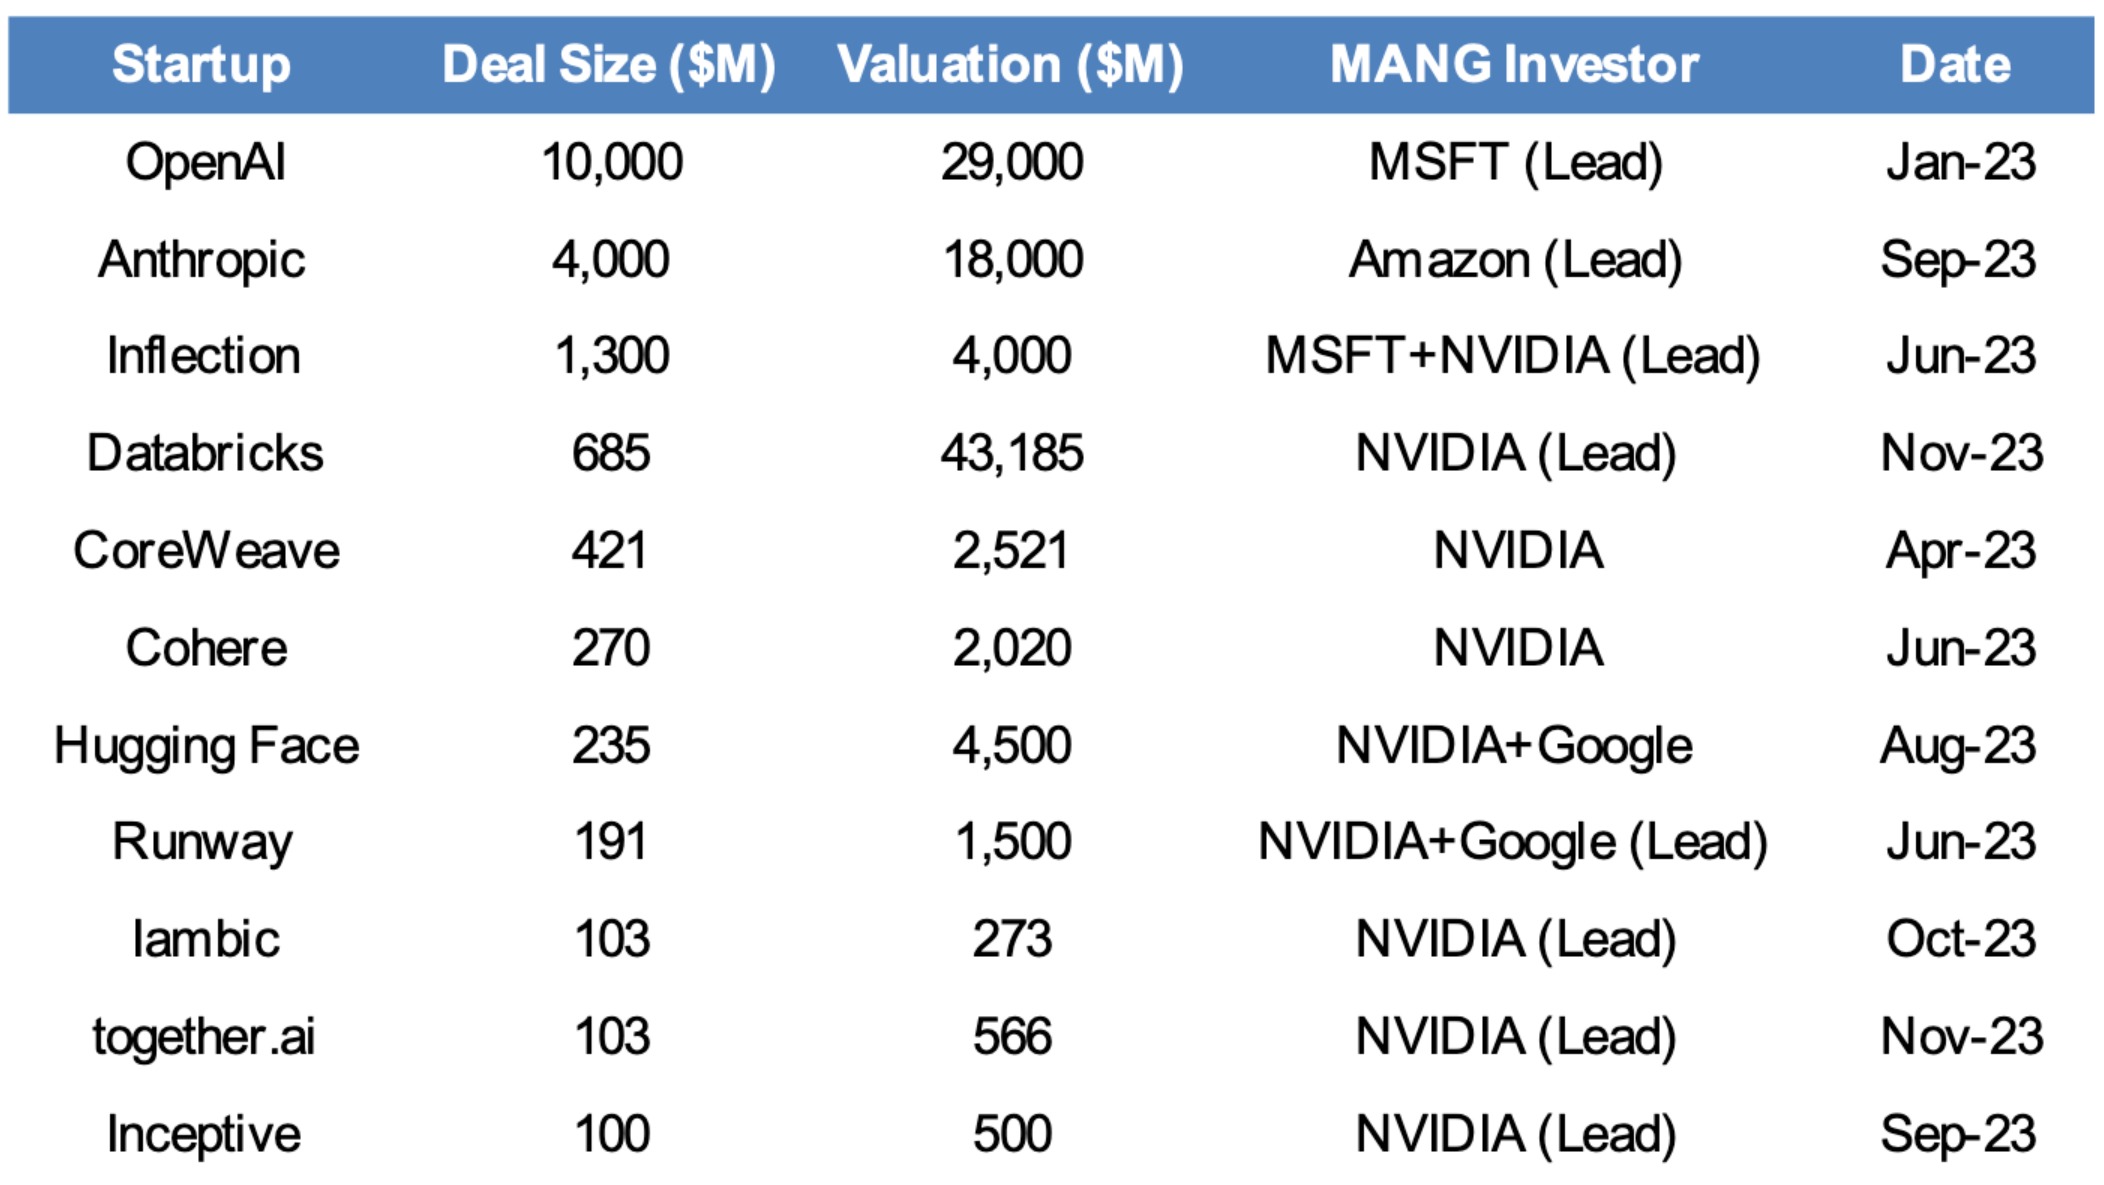The width and height of the screenshot is (2104, 1185).
Task: Select the CoreWeave startup cell
Action: pyautogui.click(x=206, y=551)
